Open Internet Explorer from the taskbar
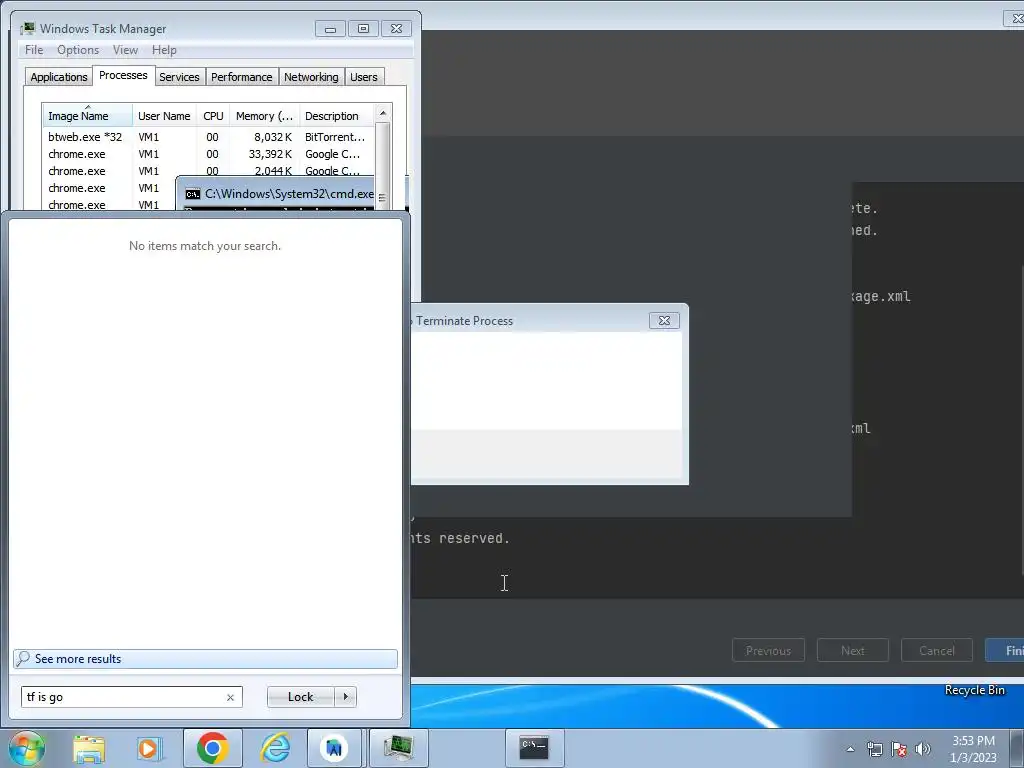The height and width of the screenshot is (768, 1024). coord(275,748)
